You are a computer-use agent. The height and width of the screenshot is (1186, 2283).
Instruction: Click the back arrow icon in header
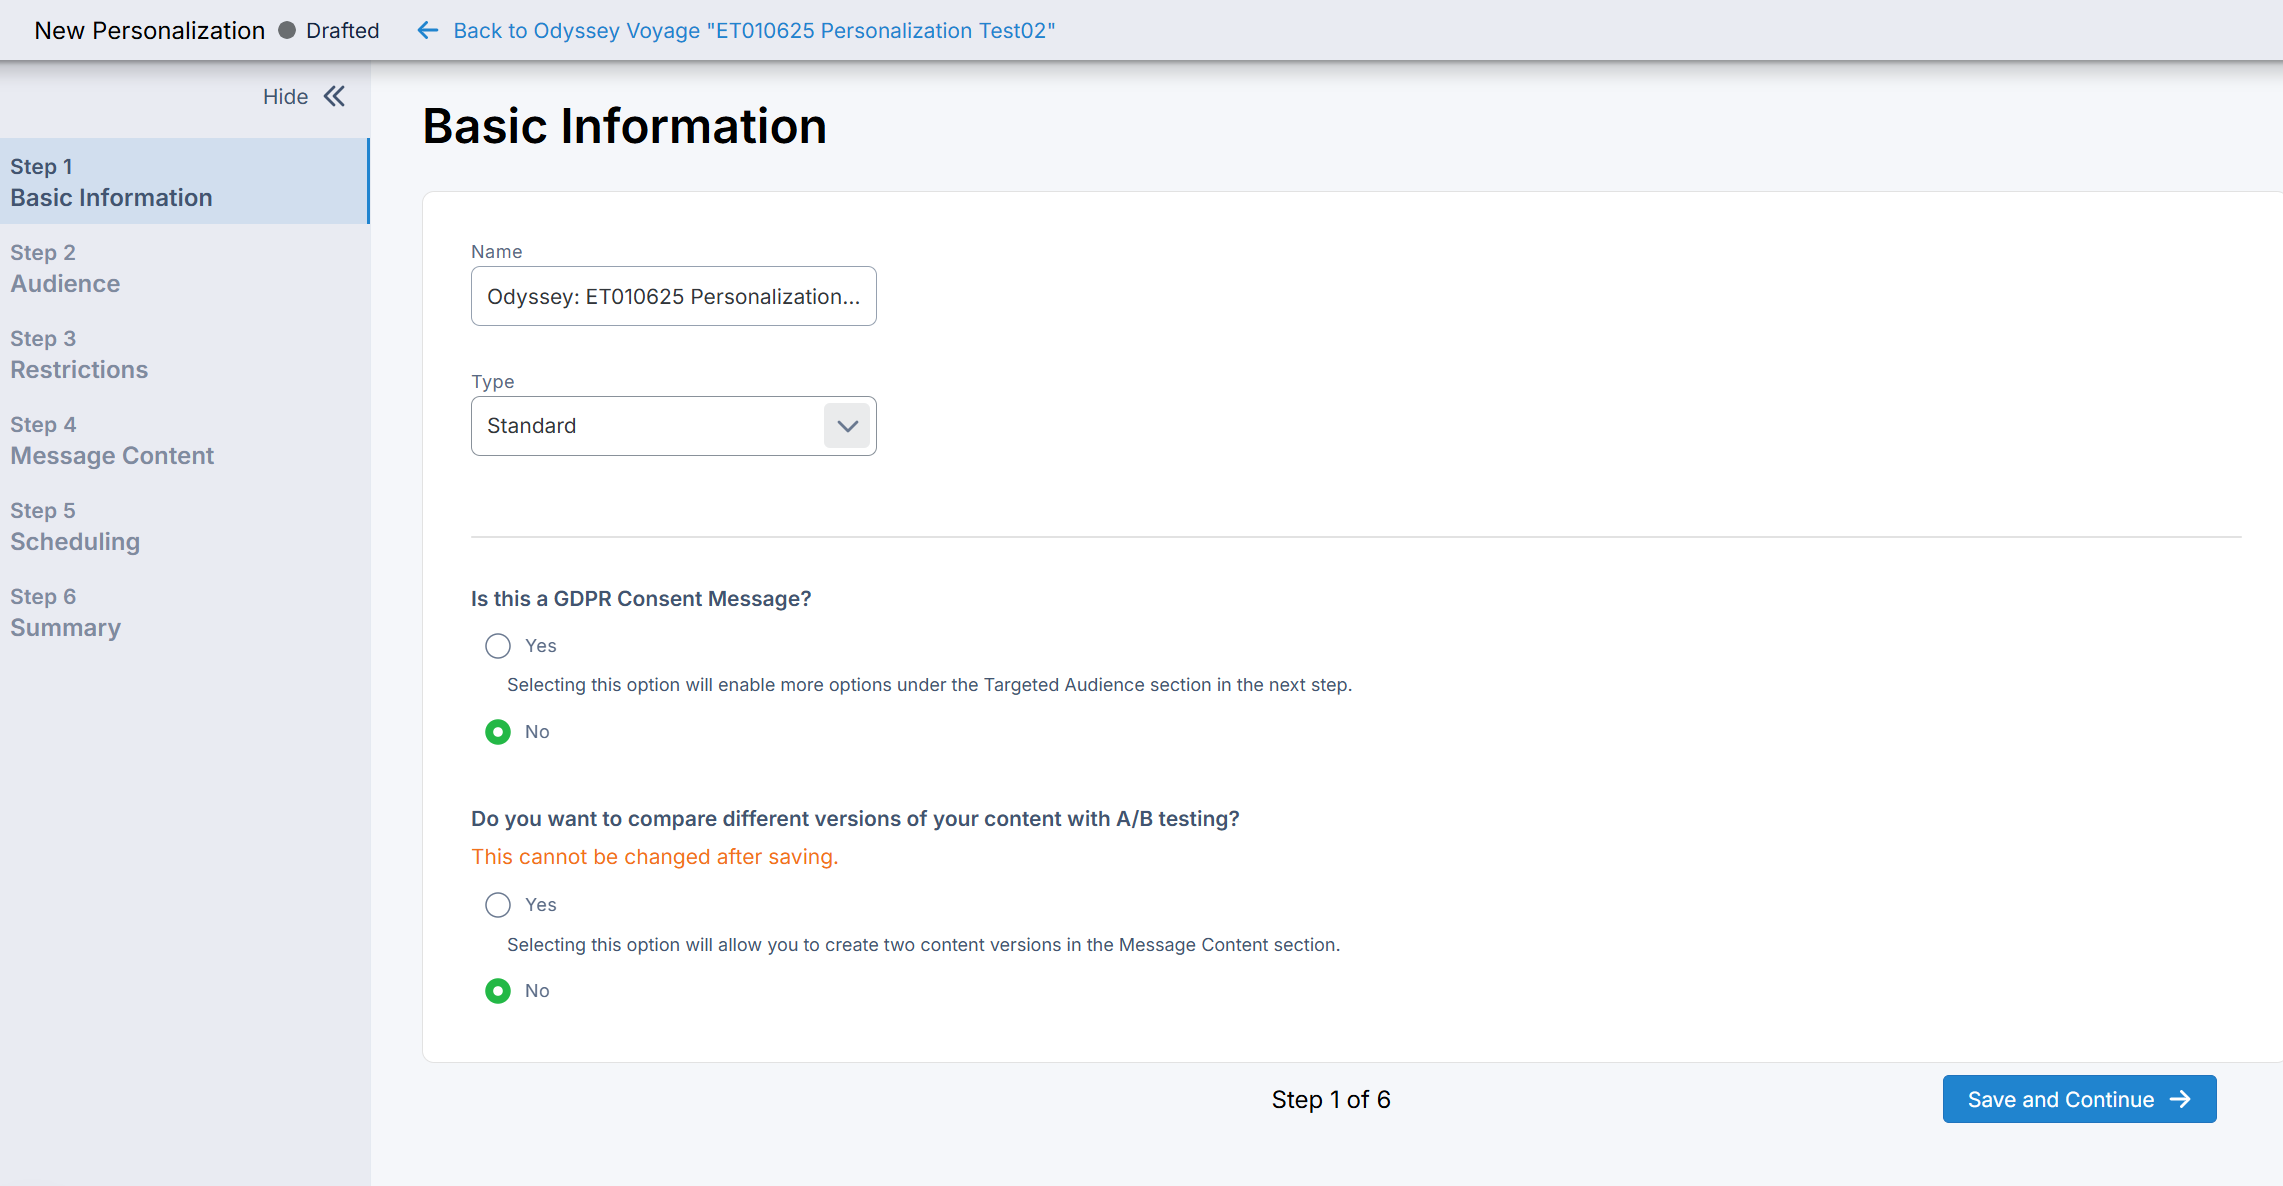click(428, 30)
